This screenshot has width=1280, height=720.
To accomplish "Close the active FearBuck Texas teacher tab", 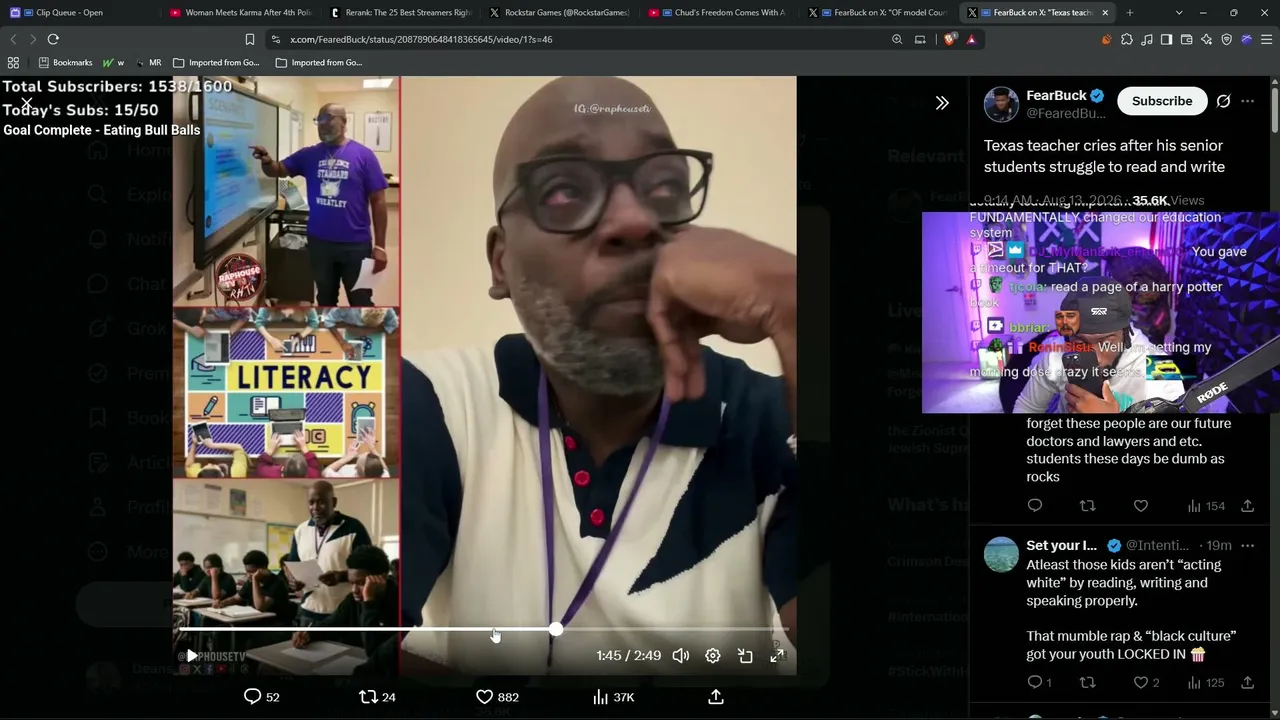I will (1105, 13).
